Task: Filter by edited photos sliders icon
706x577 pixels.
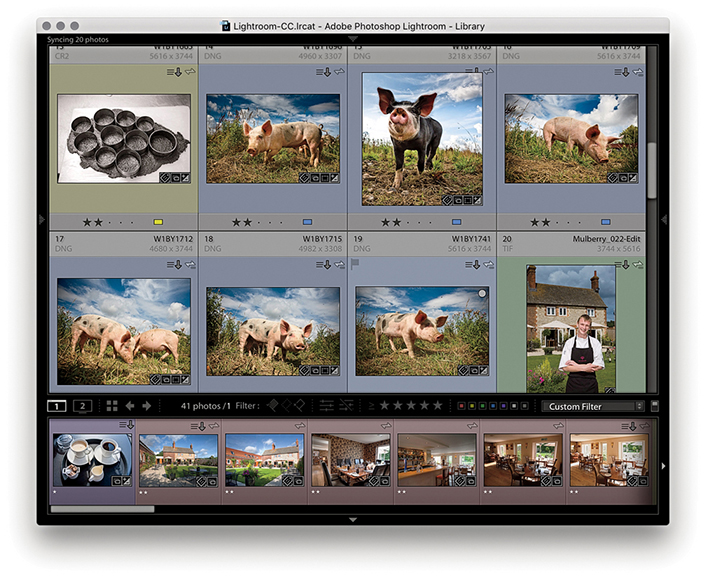Action: pyautogui.click(x=326, y=406)
